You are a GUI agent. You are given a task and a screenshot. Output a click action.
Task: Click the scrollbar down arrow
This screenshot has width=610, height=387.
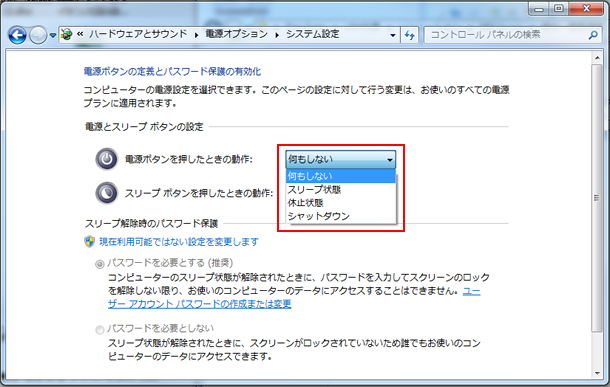coord(597,373)
